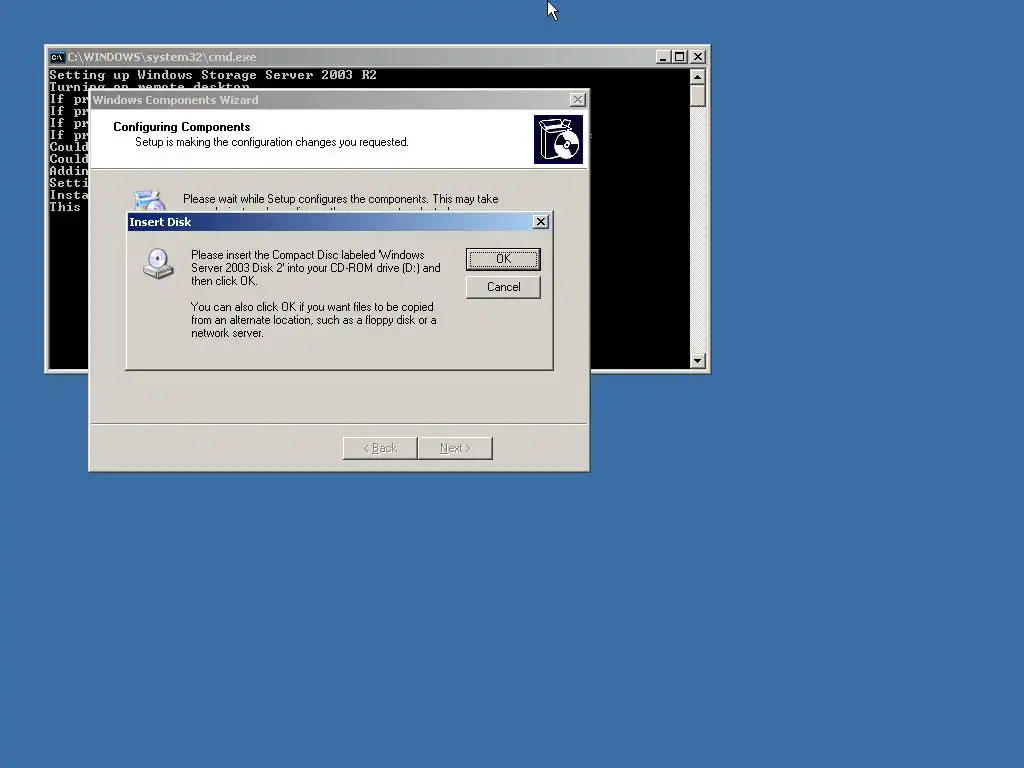The height and width of the screenshot is (768, 1024).
Task: Click the setup box icon in wizard header
Action: coord(558,140)
